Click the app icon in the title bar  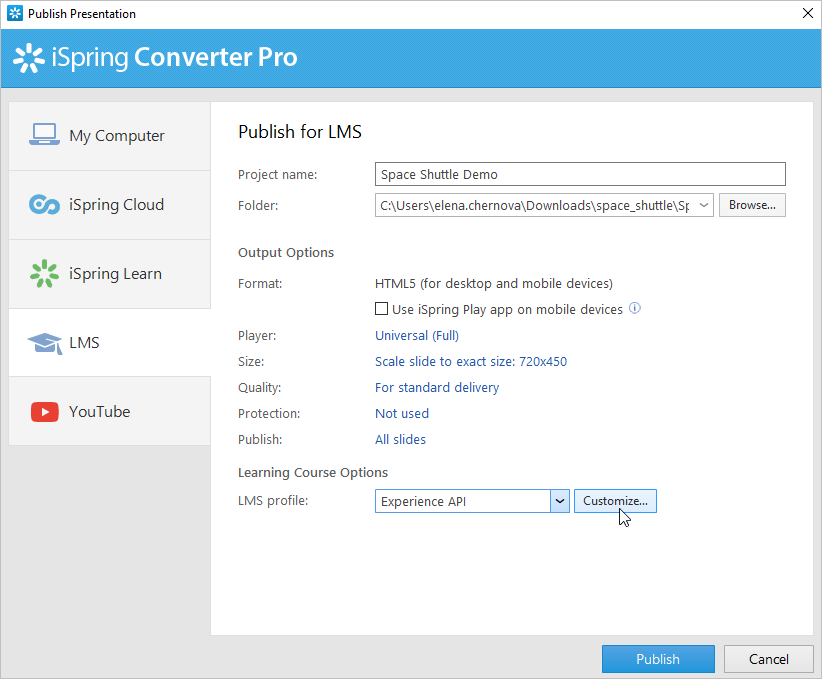(15, 13)
